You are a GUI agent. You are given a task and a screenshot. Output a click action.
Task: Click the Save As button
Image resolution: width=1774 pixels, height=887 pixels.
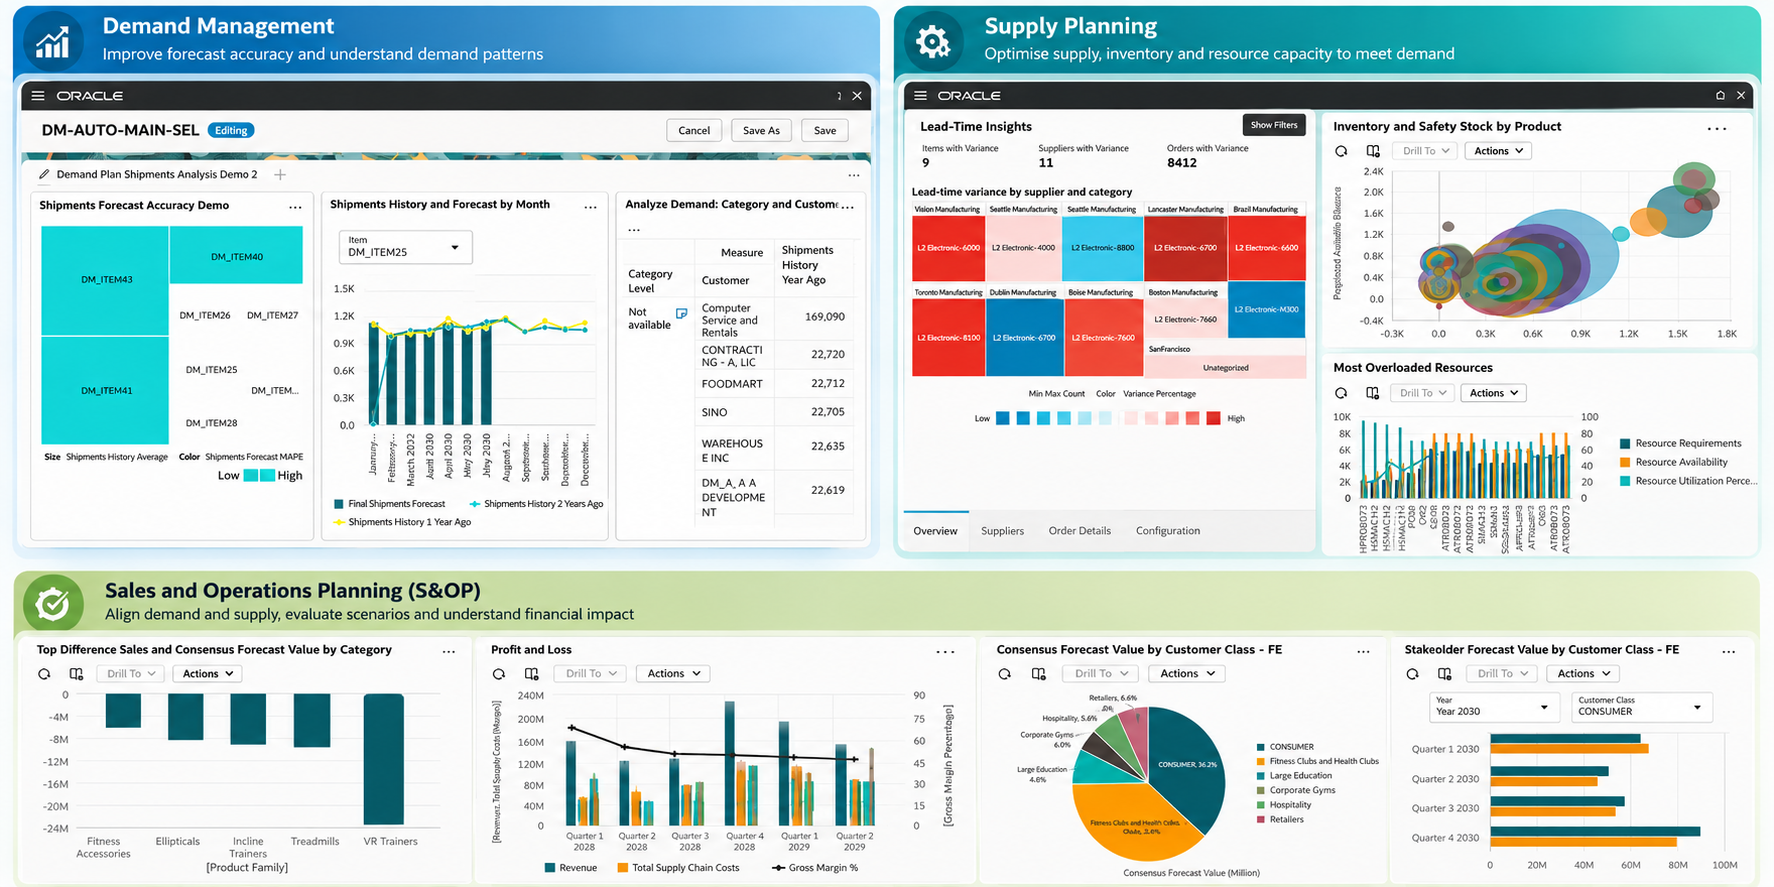761,131
